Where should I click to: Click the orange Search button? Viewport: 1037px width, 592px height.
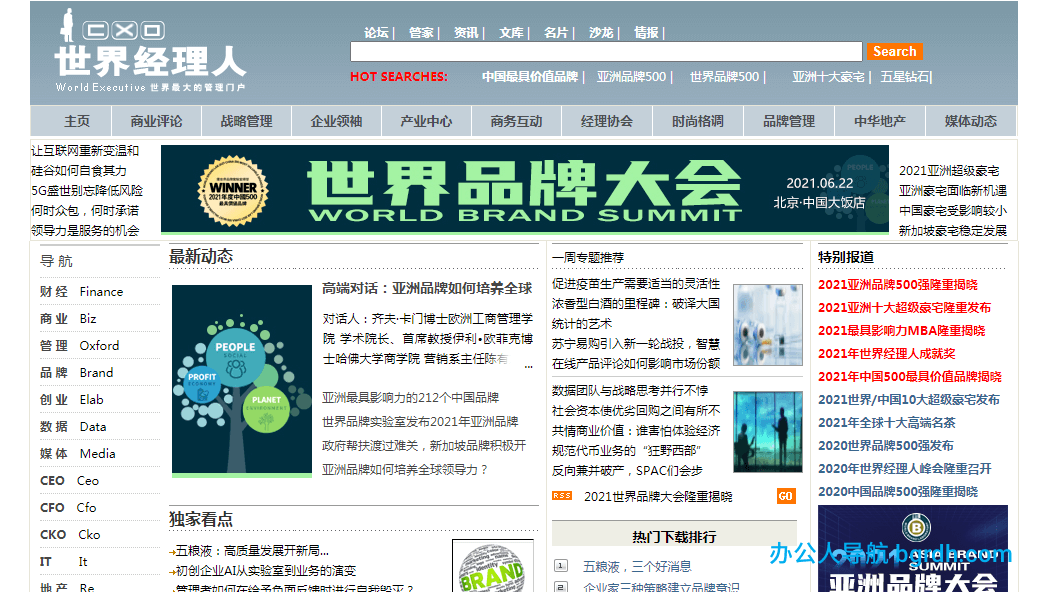click(894, 51)
